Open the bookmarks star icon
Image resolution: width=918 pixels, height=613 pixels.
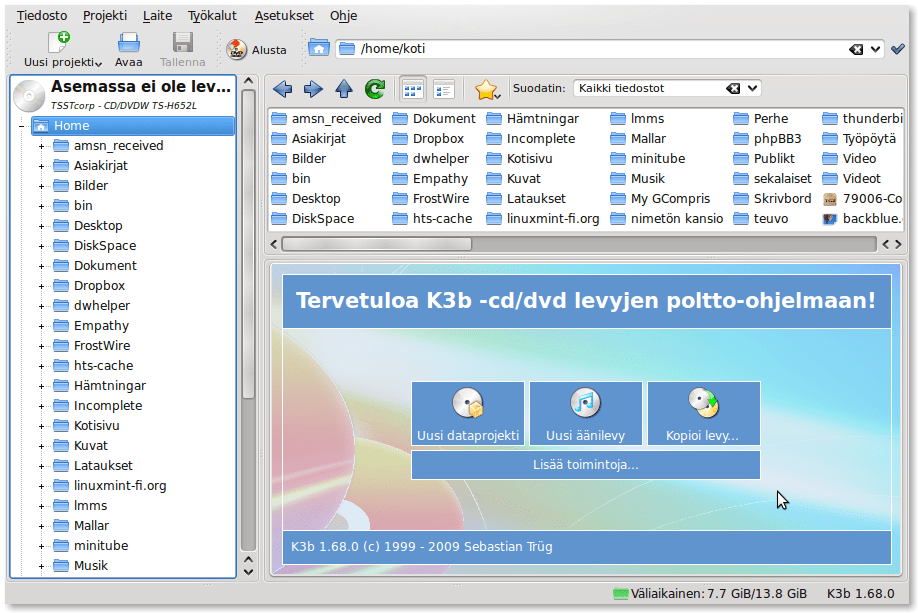coord(485,89)
